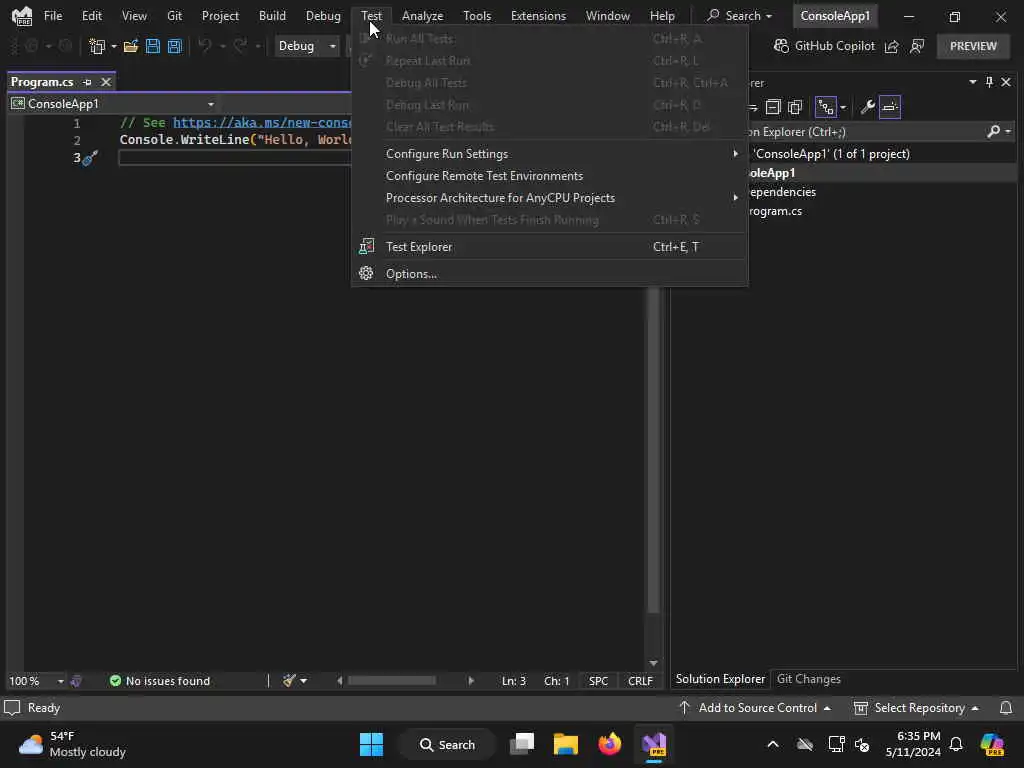Switch to the Solution Explorer tab

click(720, 679)
